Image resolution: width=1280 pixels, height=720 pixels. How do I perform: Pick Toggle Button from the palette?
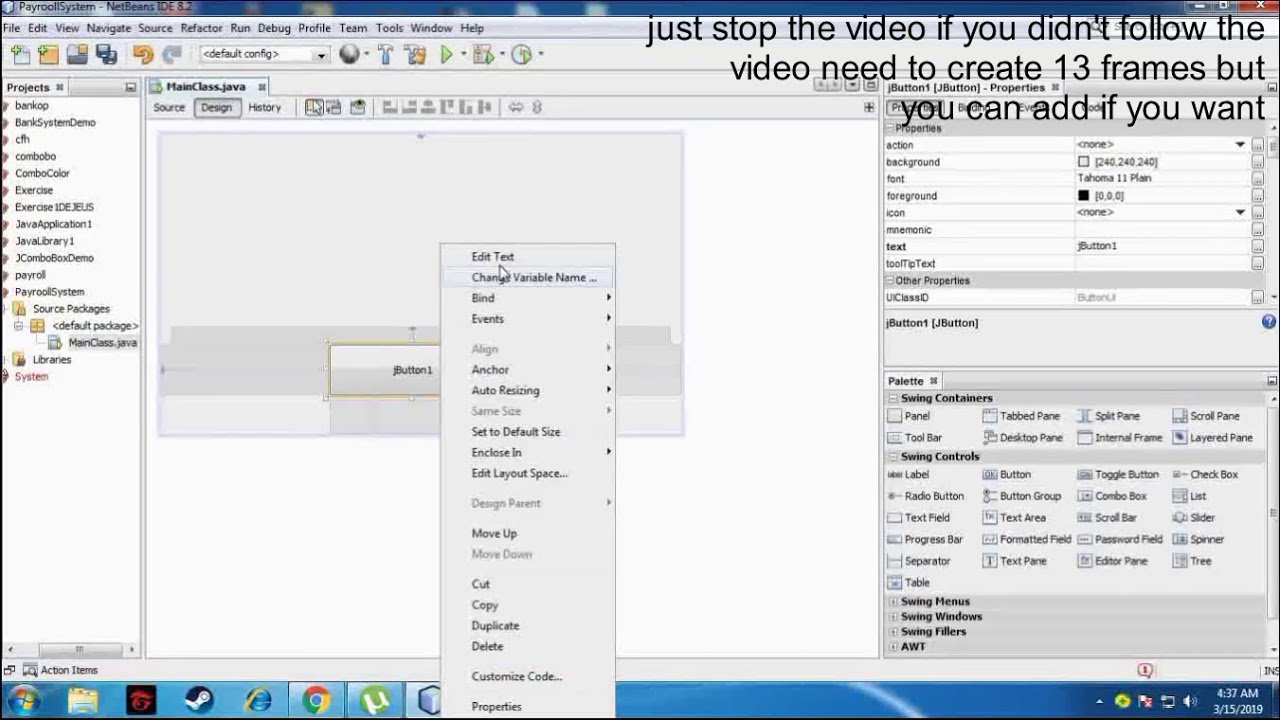click(x=1118, y=475)
